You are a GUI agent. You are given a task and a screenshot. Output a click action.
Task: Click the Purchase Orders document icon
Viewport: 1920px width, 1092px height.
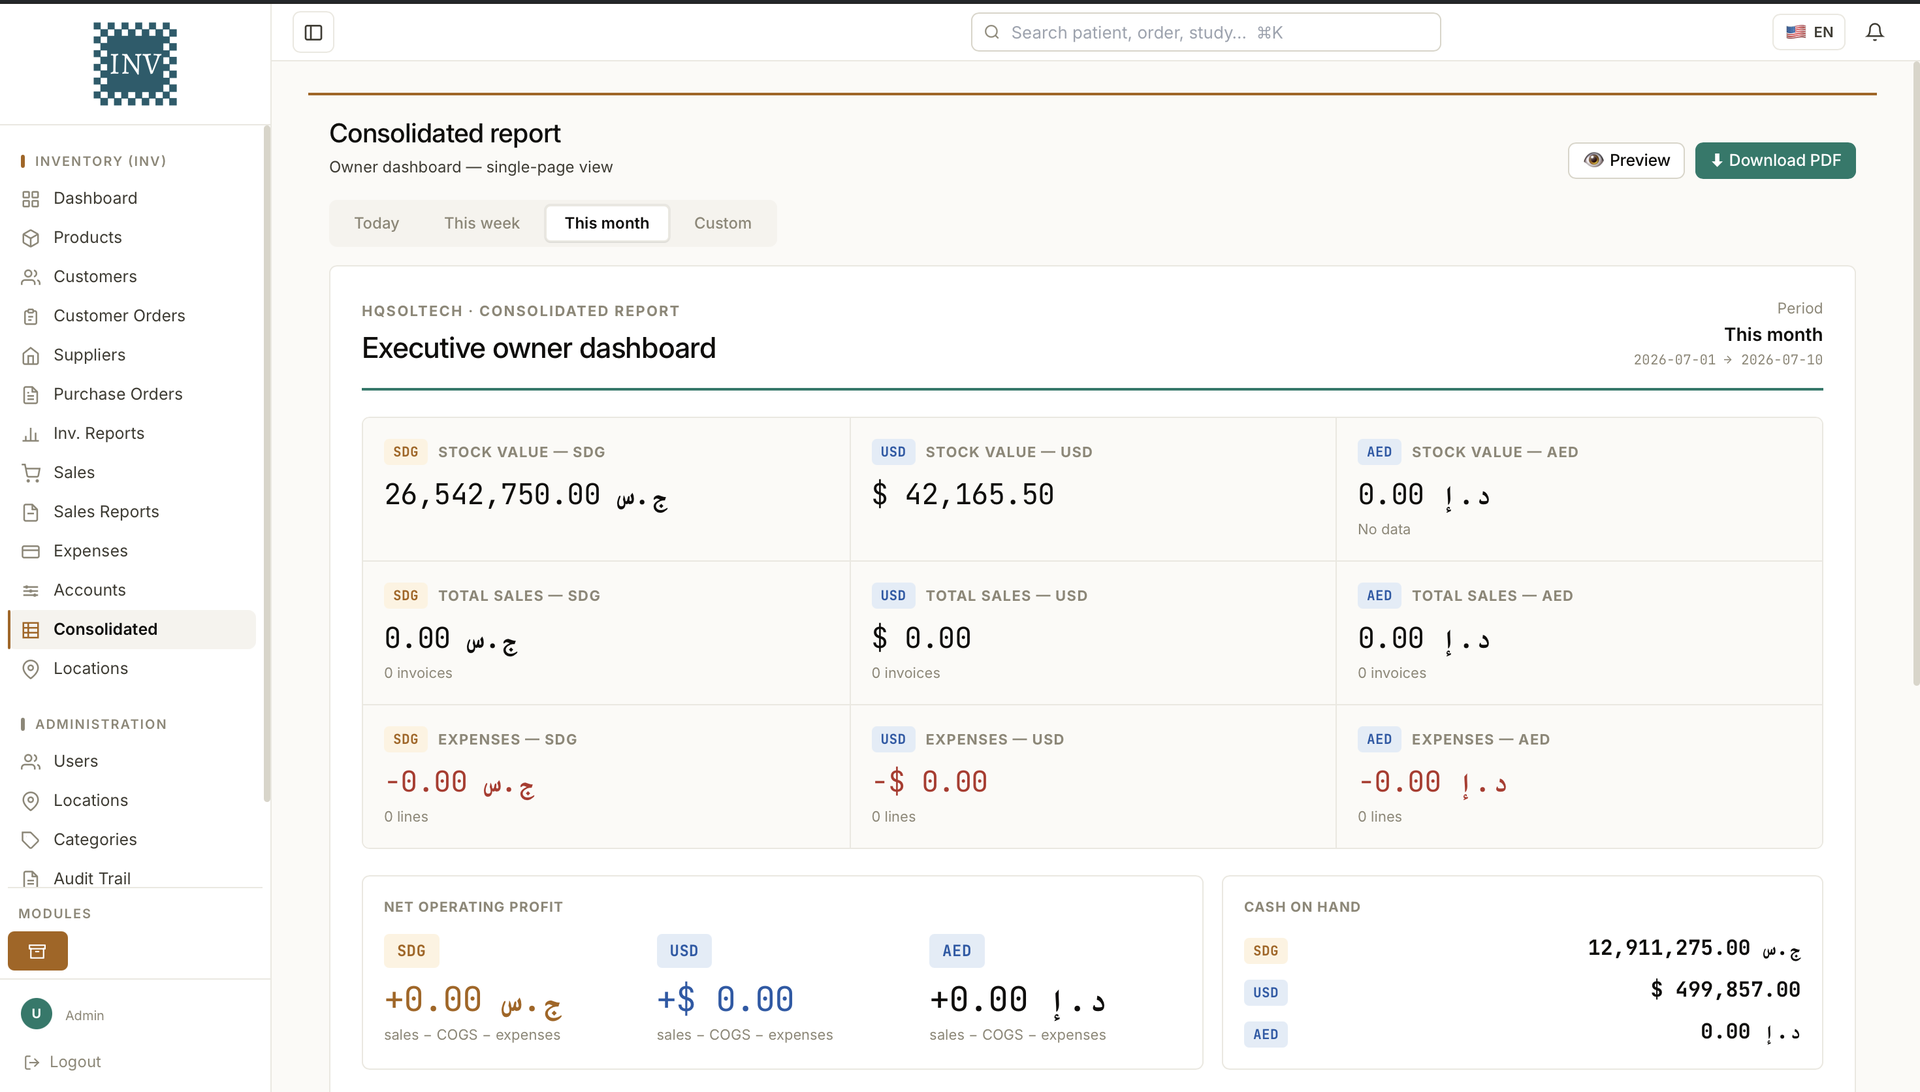pos(31,394)
